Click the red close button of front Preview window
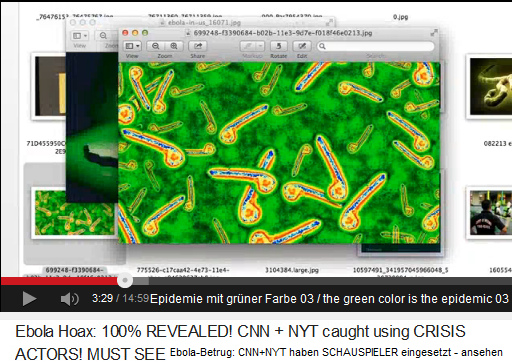Image resolution: width=512 pixels, height=364 pixels. pyautogui.click(x=125, y=33)
